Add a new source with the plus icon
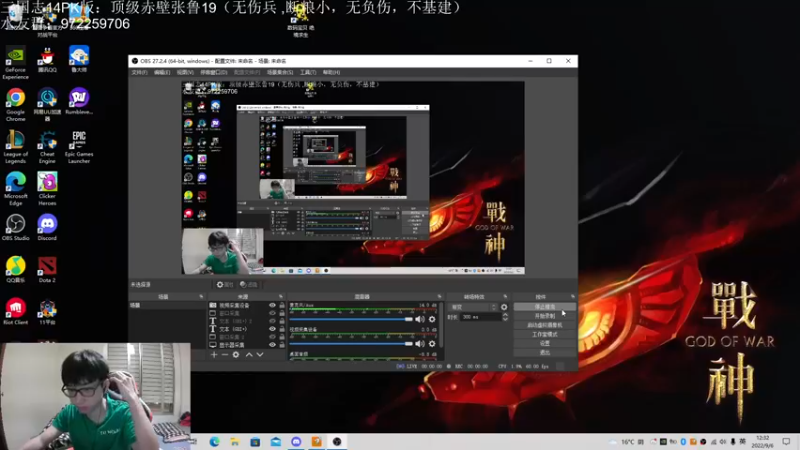The image size is (800, 450). click(x=214, y=355)
